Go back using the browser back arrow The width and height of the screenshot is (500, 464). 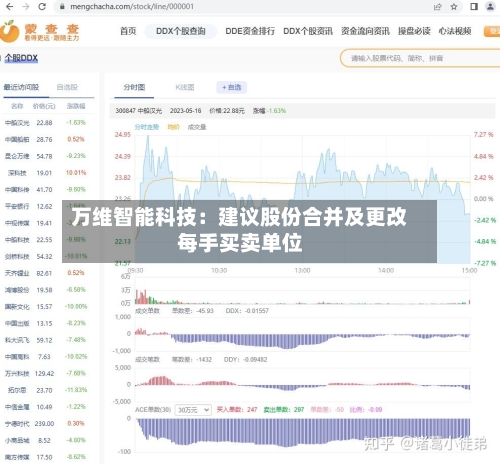pyautogui.click(x=10, y=6)
